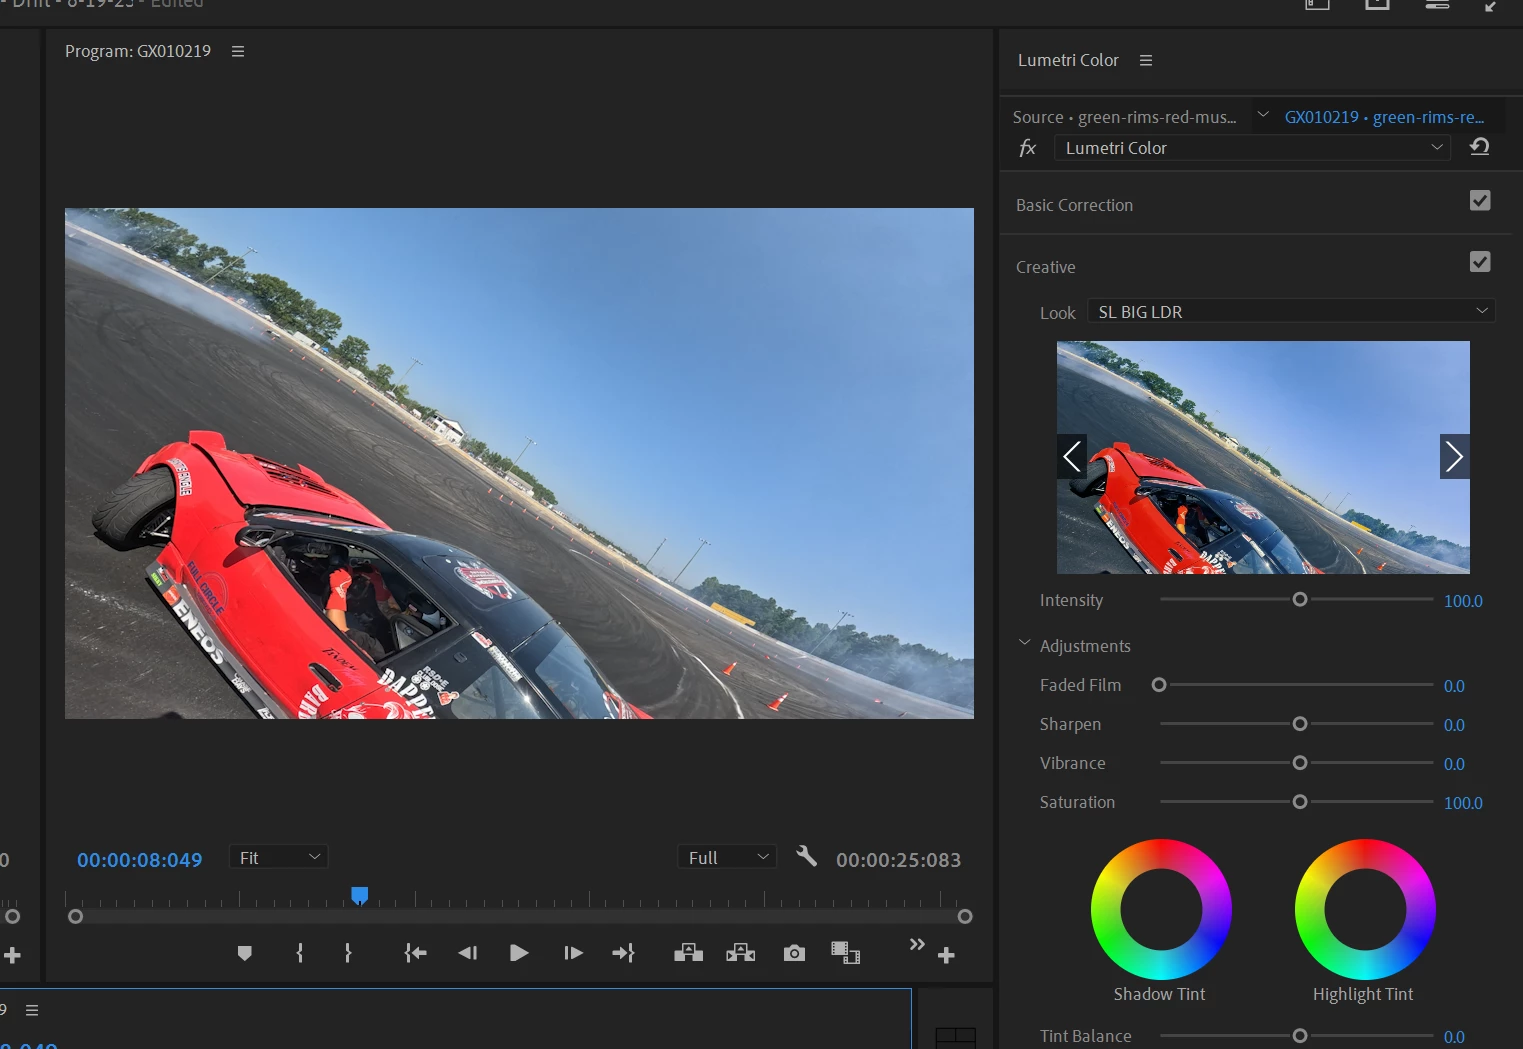1523x1049 pixels.
Task: Click the Faded Film slider handle
Action: (1159, 685)
